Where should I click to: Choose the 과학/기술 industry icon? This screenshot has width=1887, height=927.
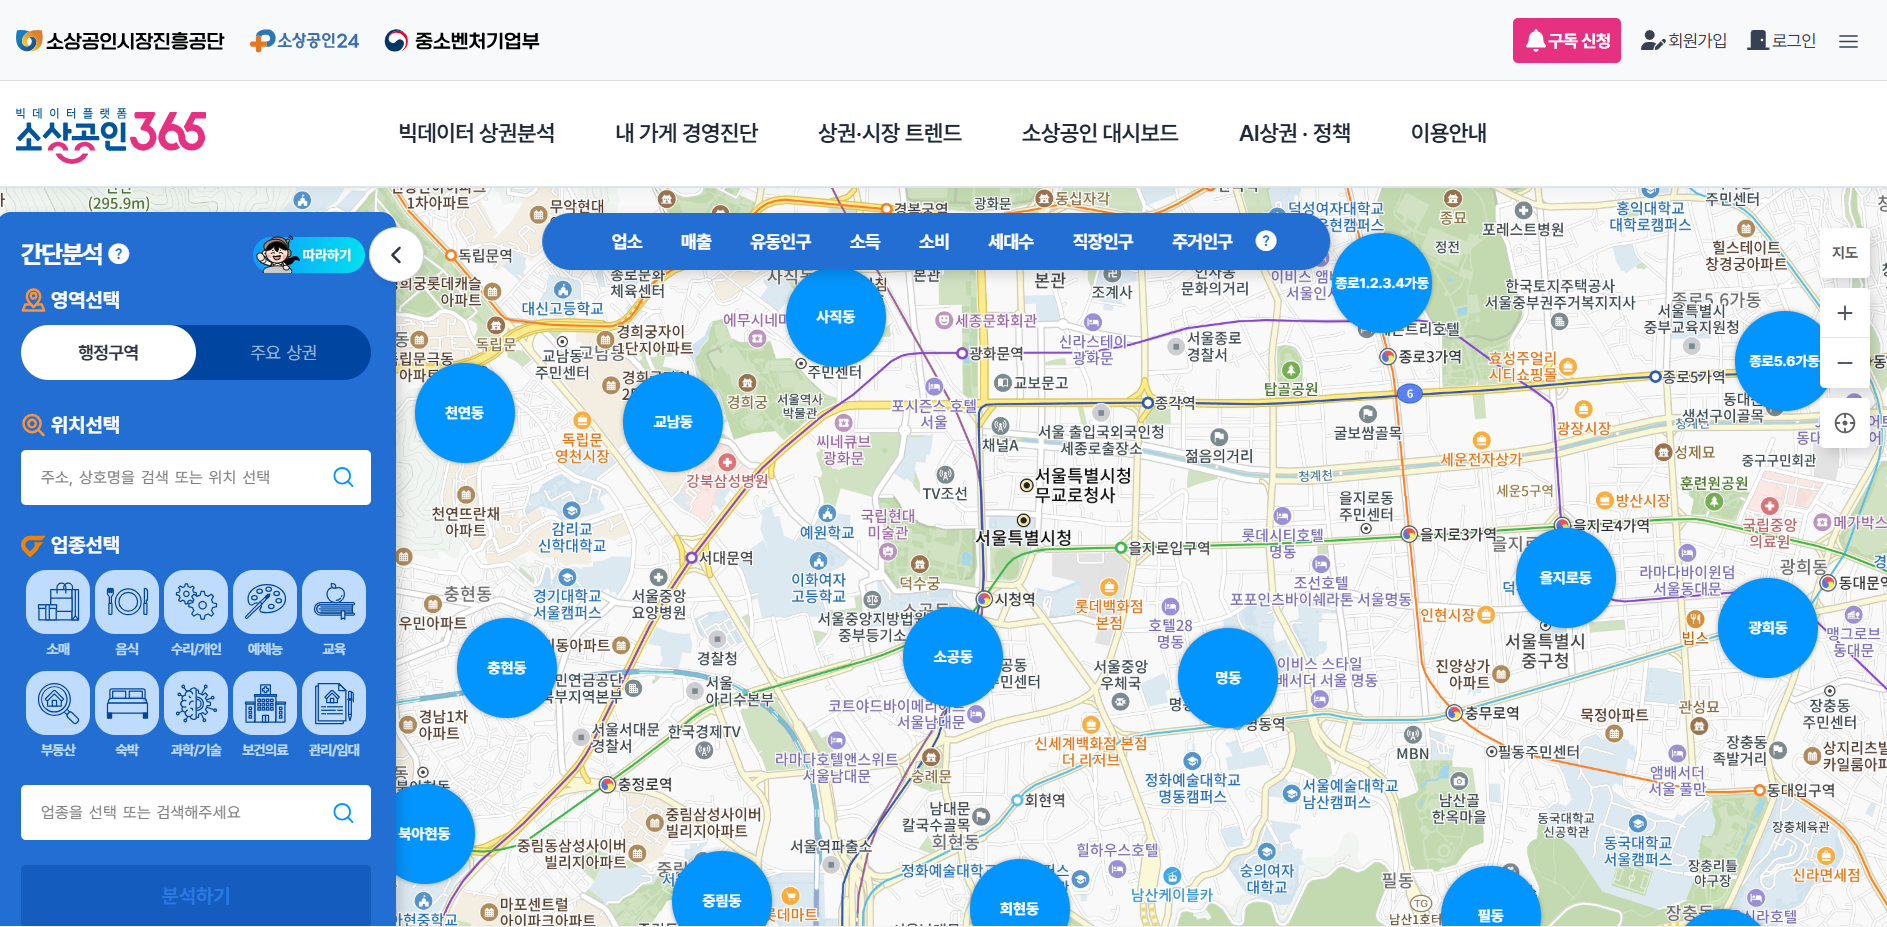click(196, 703)
